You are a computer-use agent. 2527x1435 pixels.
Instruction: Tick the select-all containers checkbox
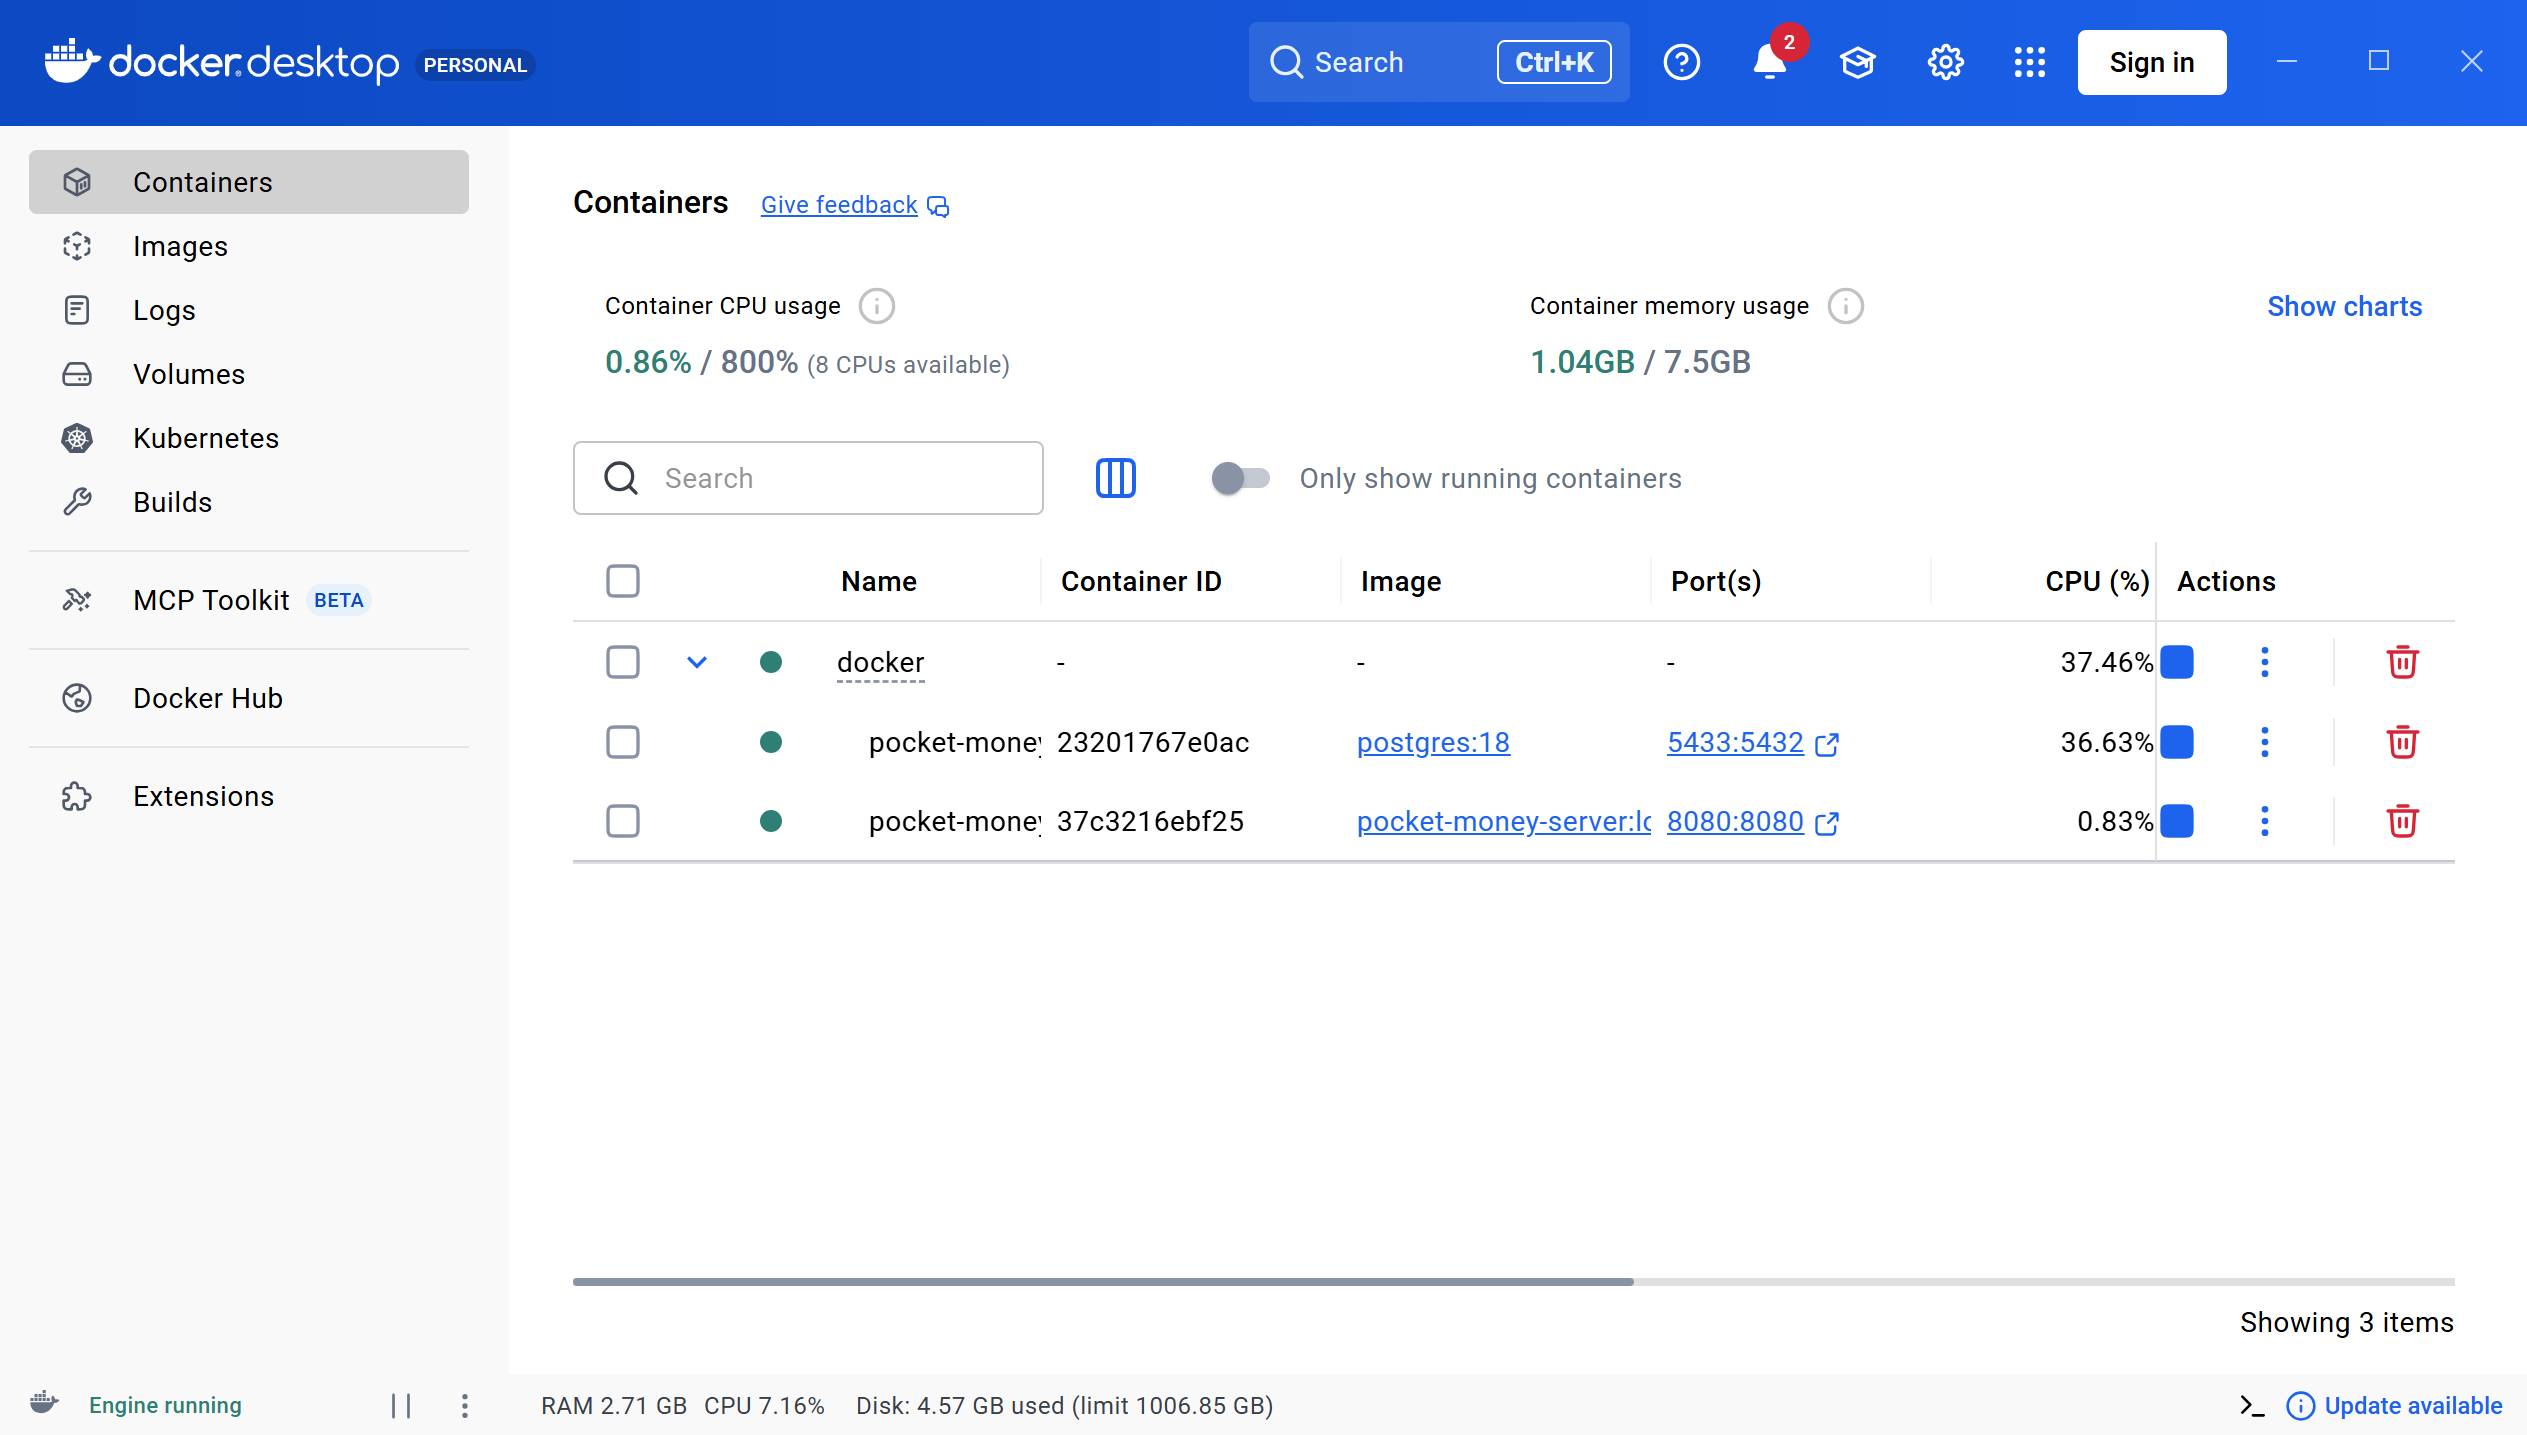click(623, 581)
